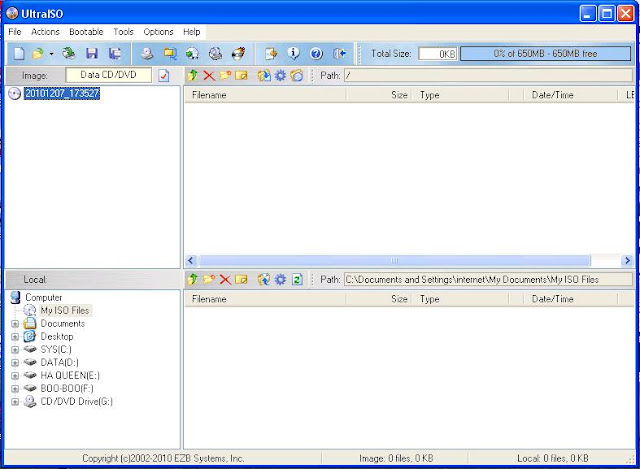
Task: Click the image pane Rename icon
Action: coord(241,76)
